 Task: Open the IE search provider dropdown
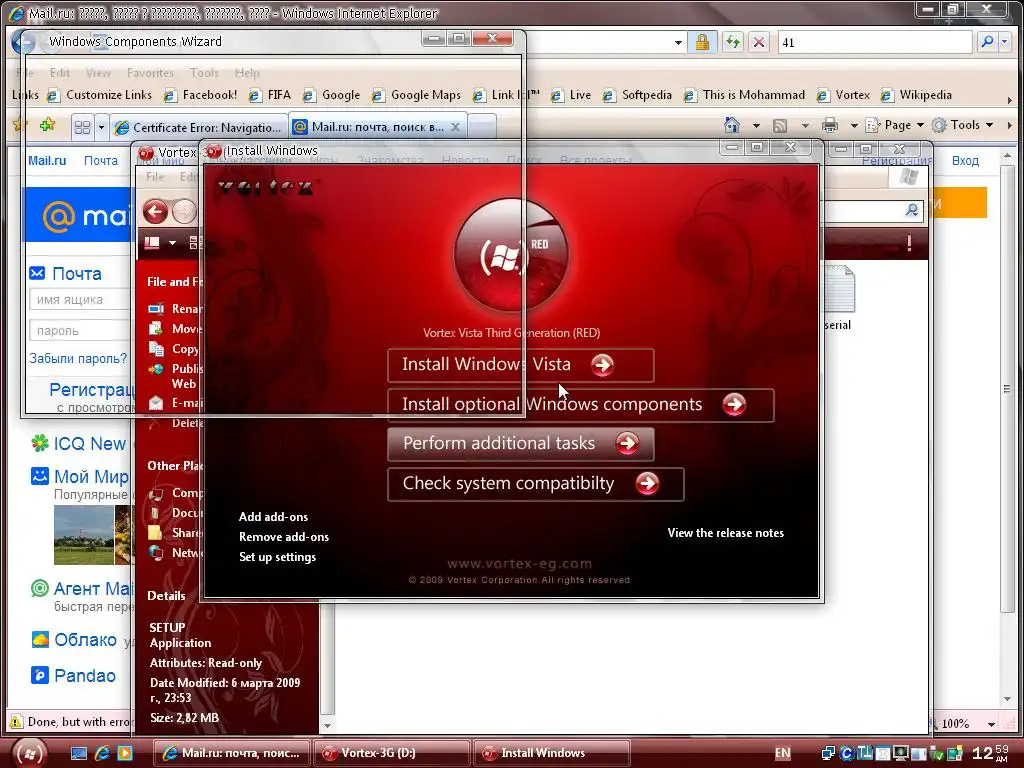coord(1004,42)
